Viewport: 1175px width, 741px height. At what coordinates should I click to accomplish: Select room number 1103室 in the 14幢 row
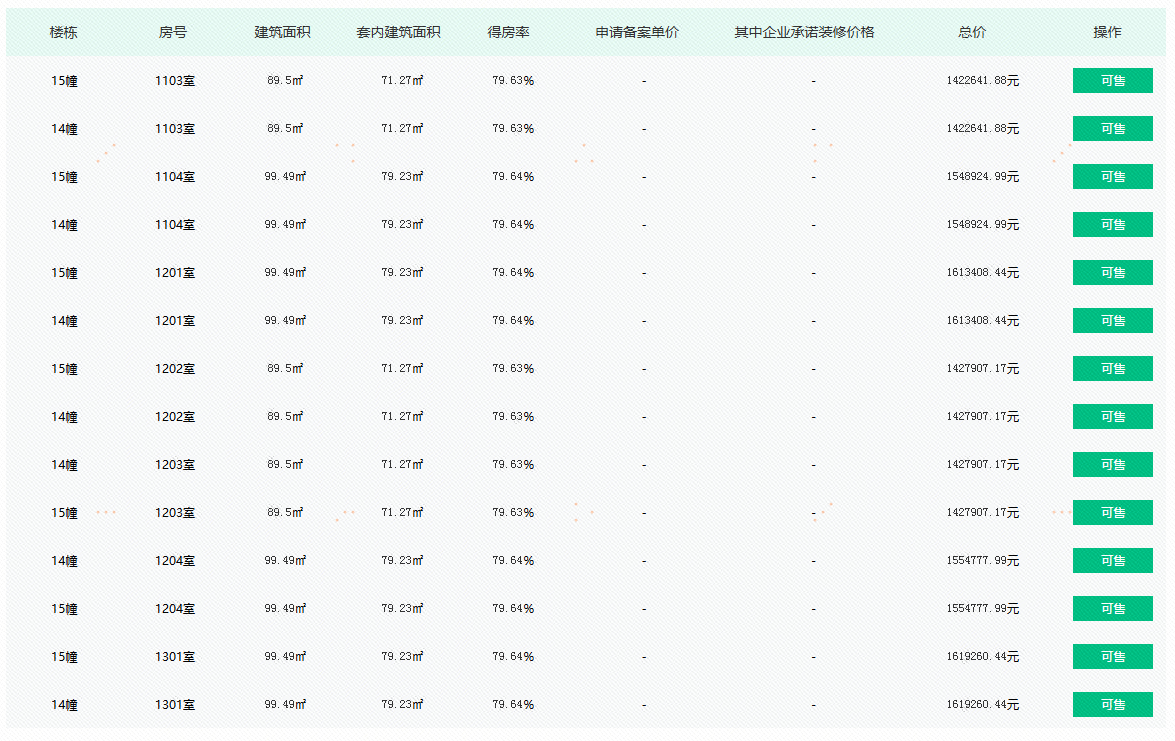175,129
